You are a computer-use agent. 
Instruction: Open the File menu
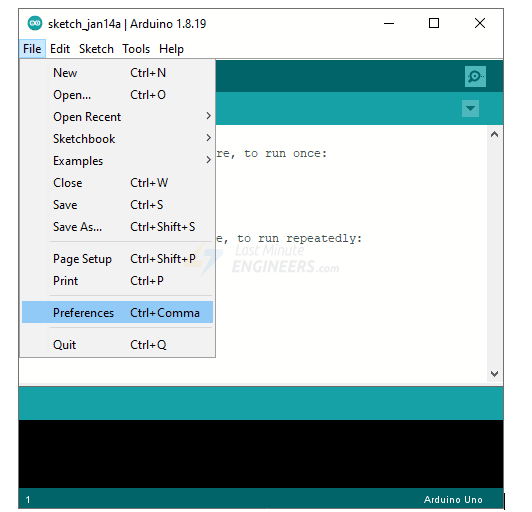(x=32, y=49)
